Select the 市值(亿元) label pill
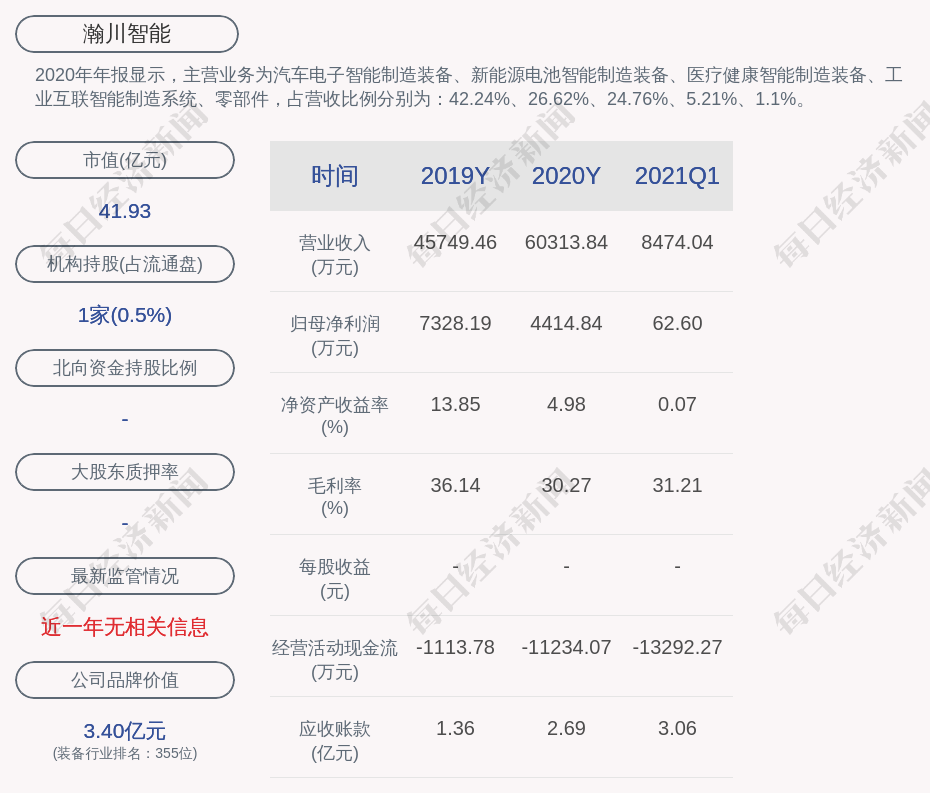This screenshot has width=930, height=793. (125, 160)
